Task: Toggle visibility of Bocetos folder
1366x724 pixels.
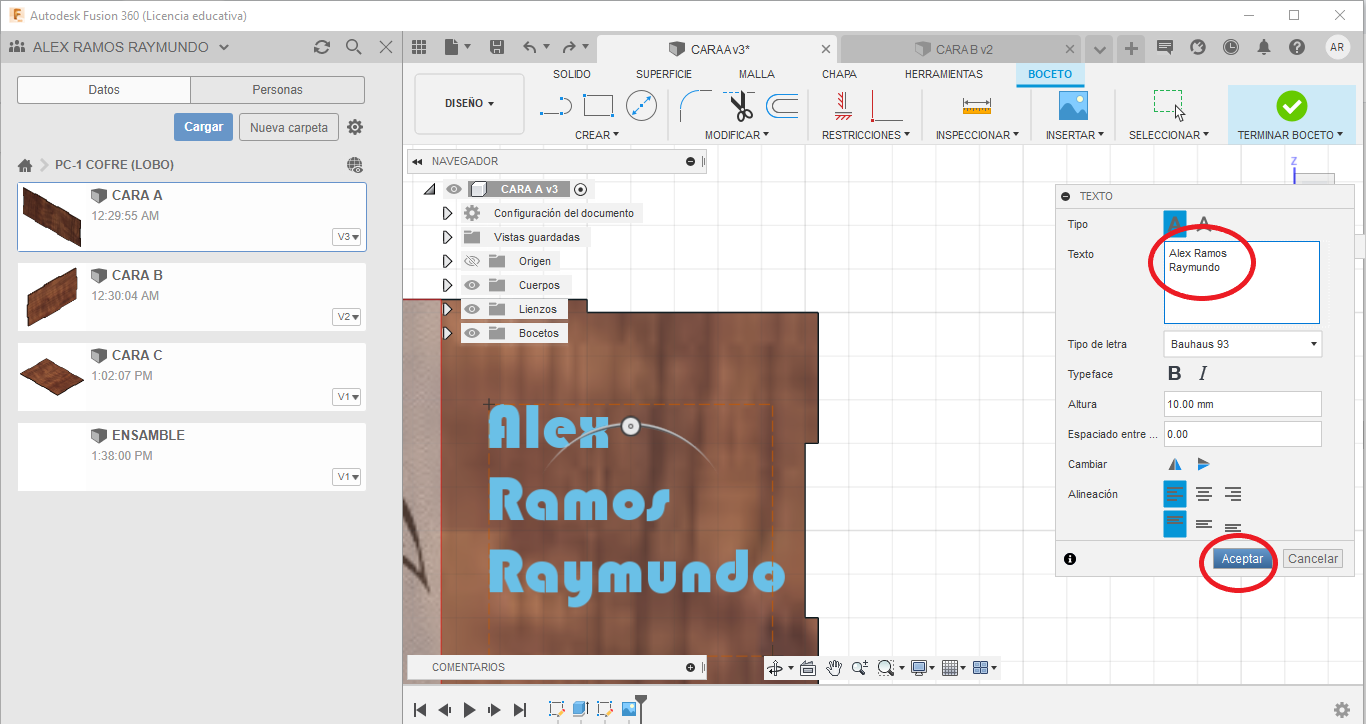Action: pos(473,333)
